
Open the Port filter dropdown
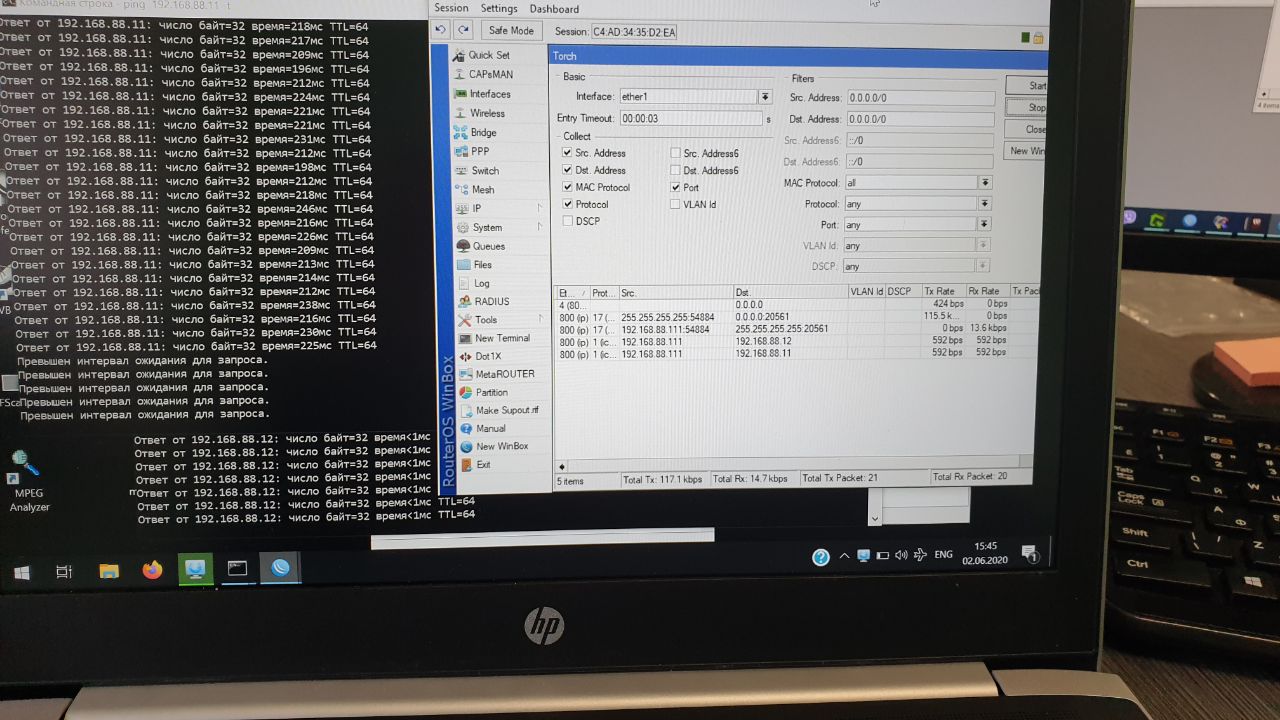[x=984, y=225]
